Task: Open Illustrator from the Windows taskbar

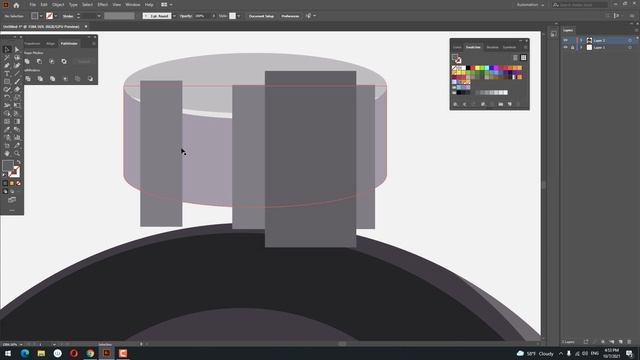Action: point(106,353)
